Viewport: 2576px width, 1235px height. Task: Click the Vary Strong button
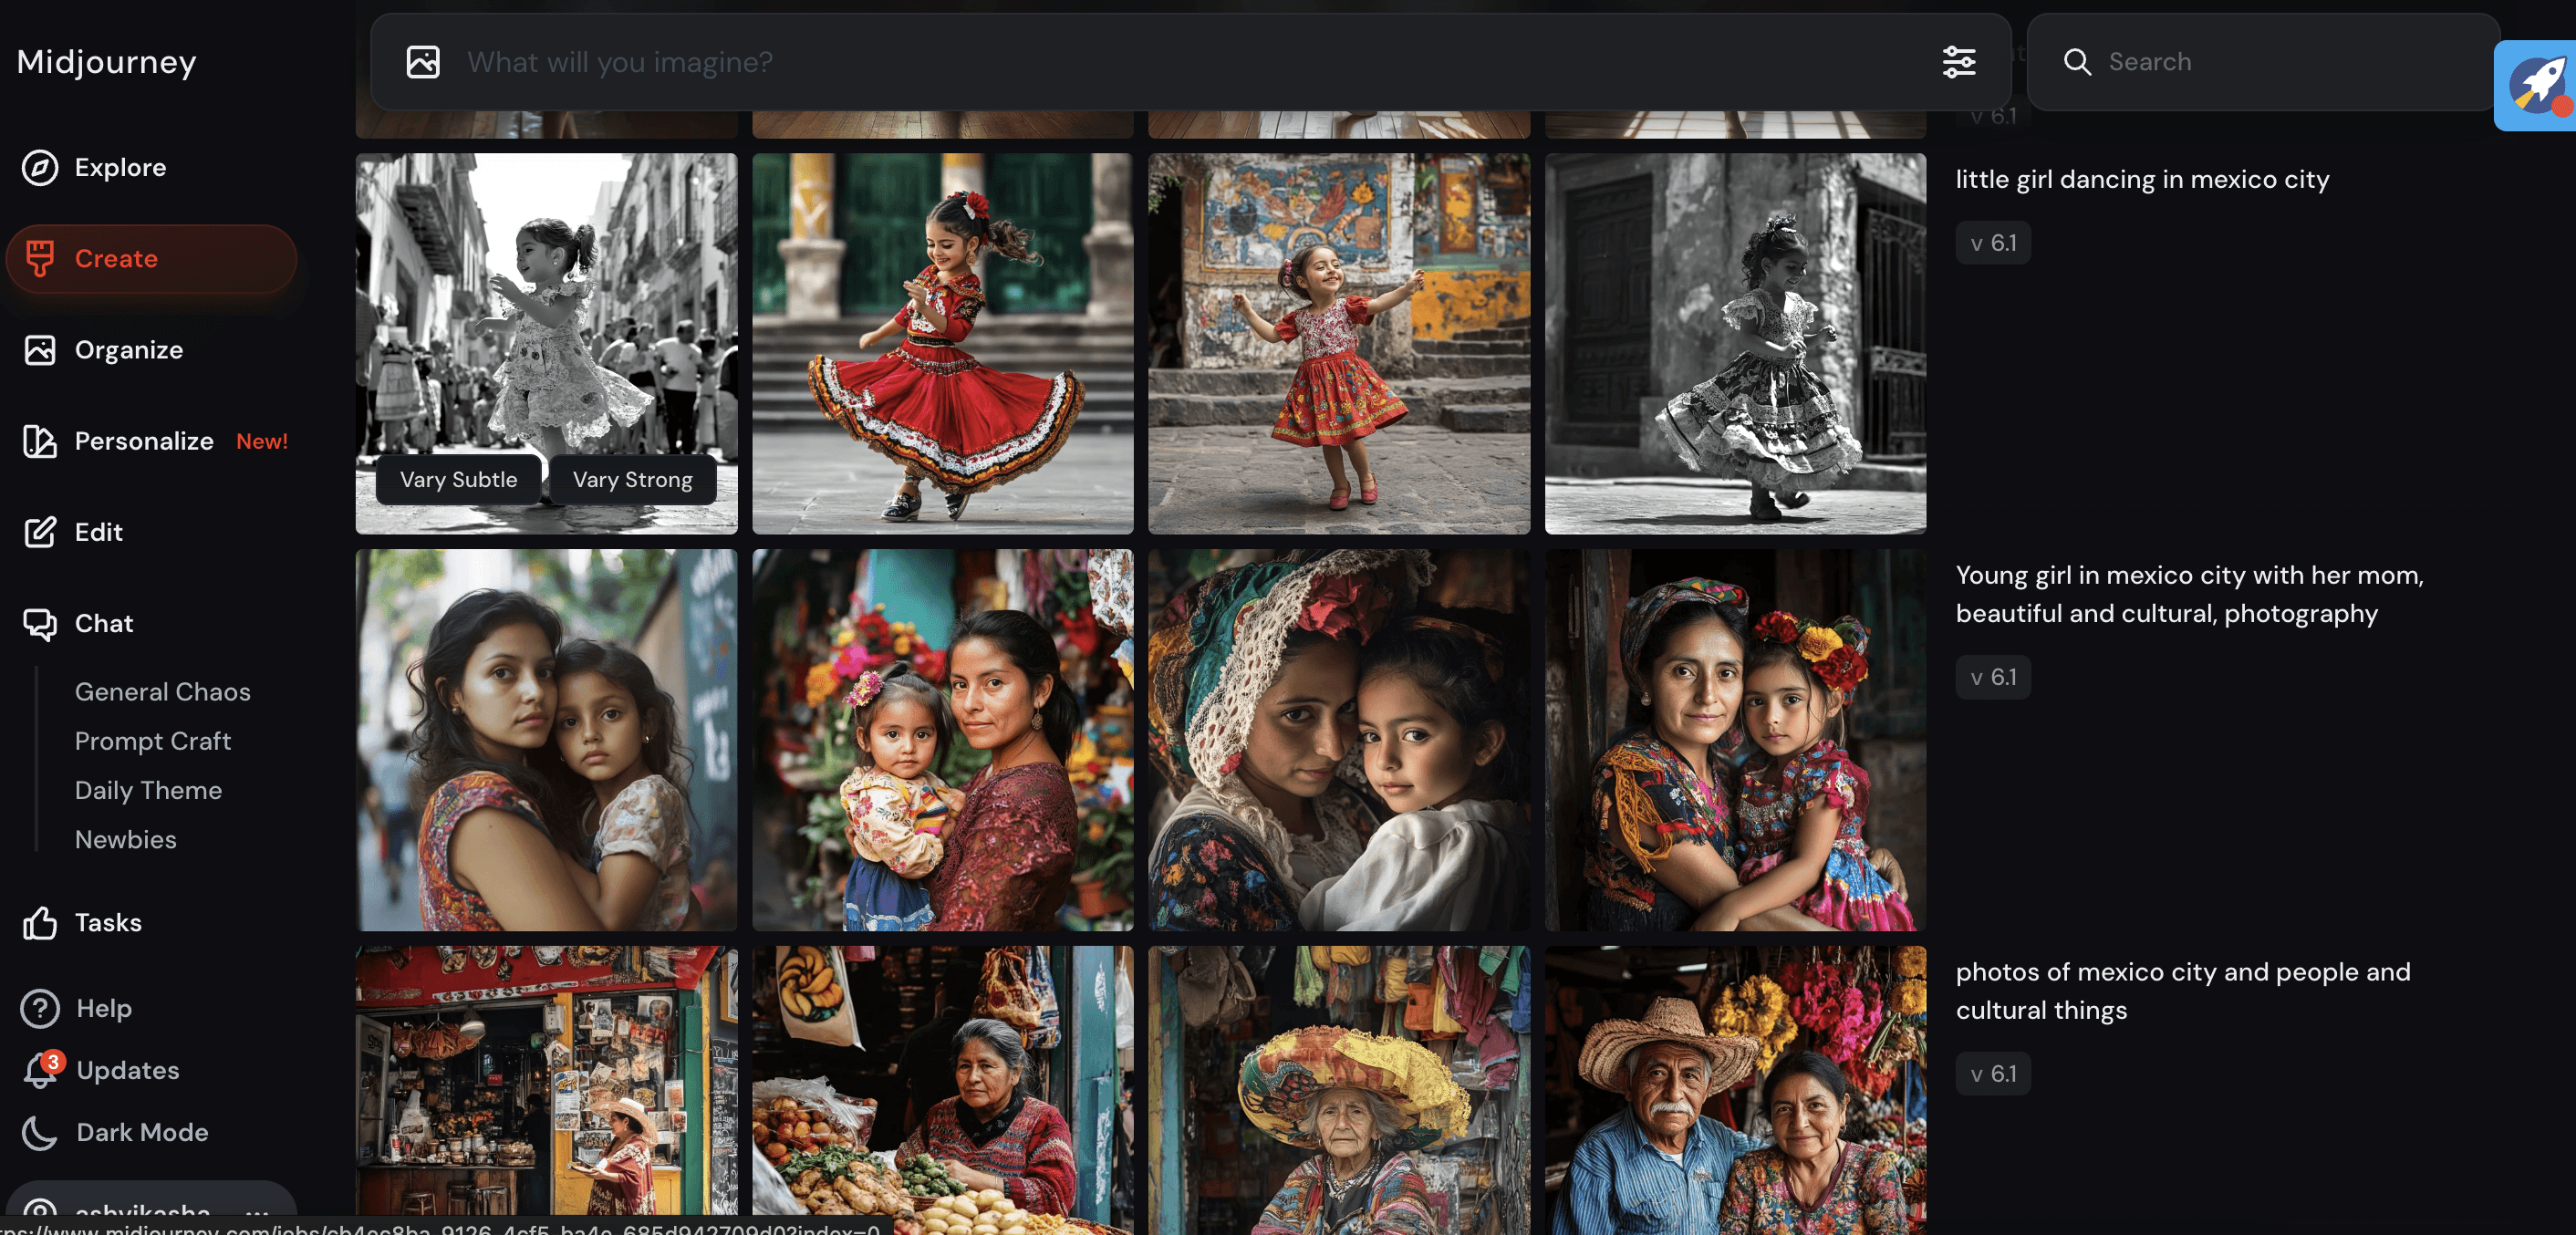632,480
